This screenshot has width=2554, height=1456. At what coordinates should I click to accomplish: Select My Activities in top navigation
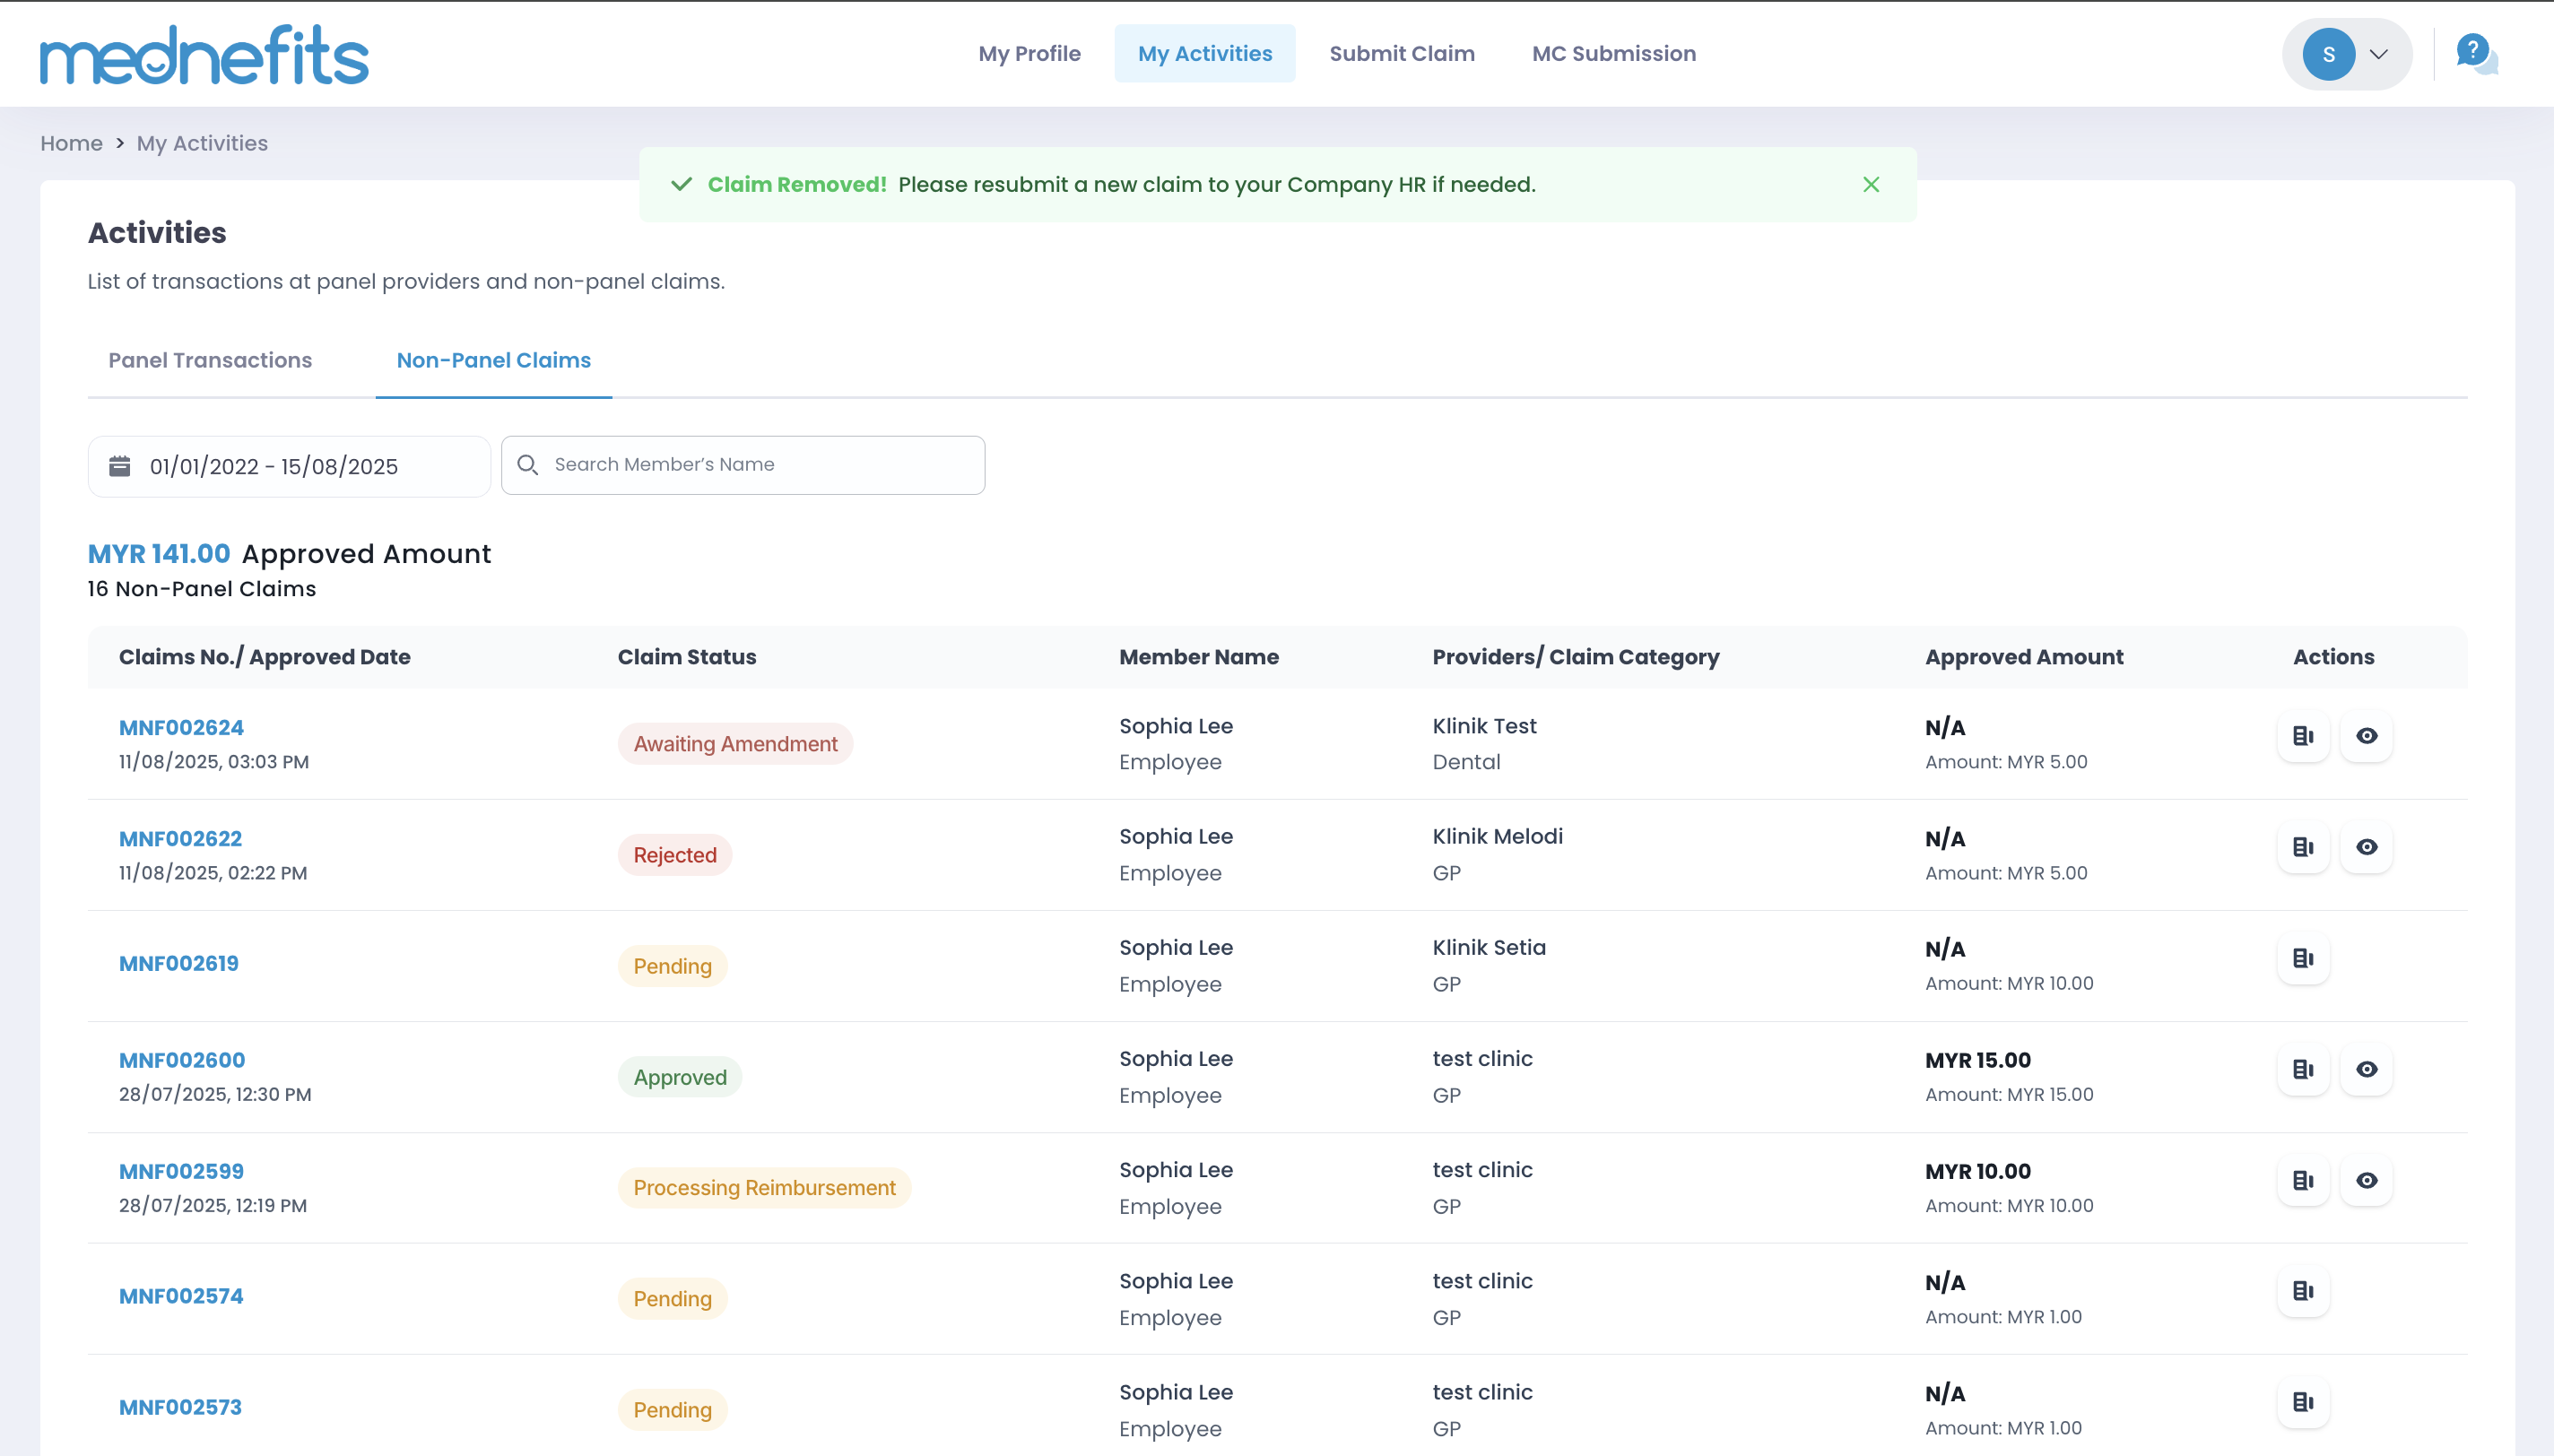click(1205, 54)
